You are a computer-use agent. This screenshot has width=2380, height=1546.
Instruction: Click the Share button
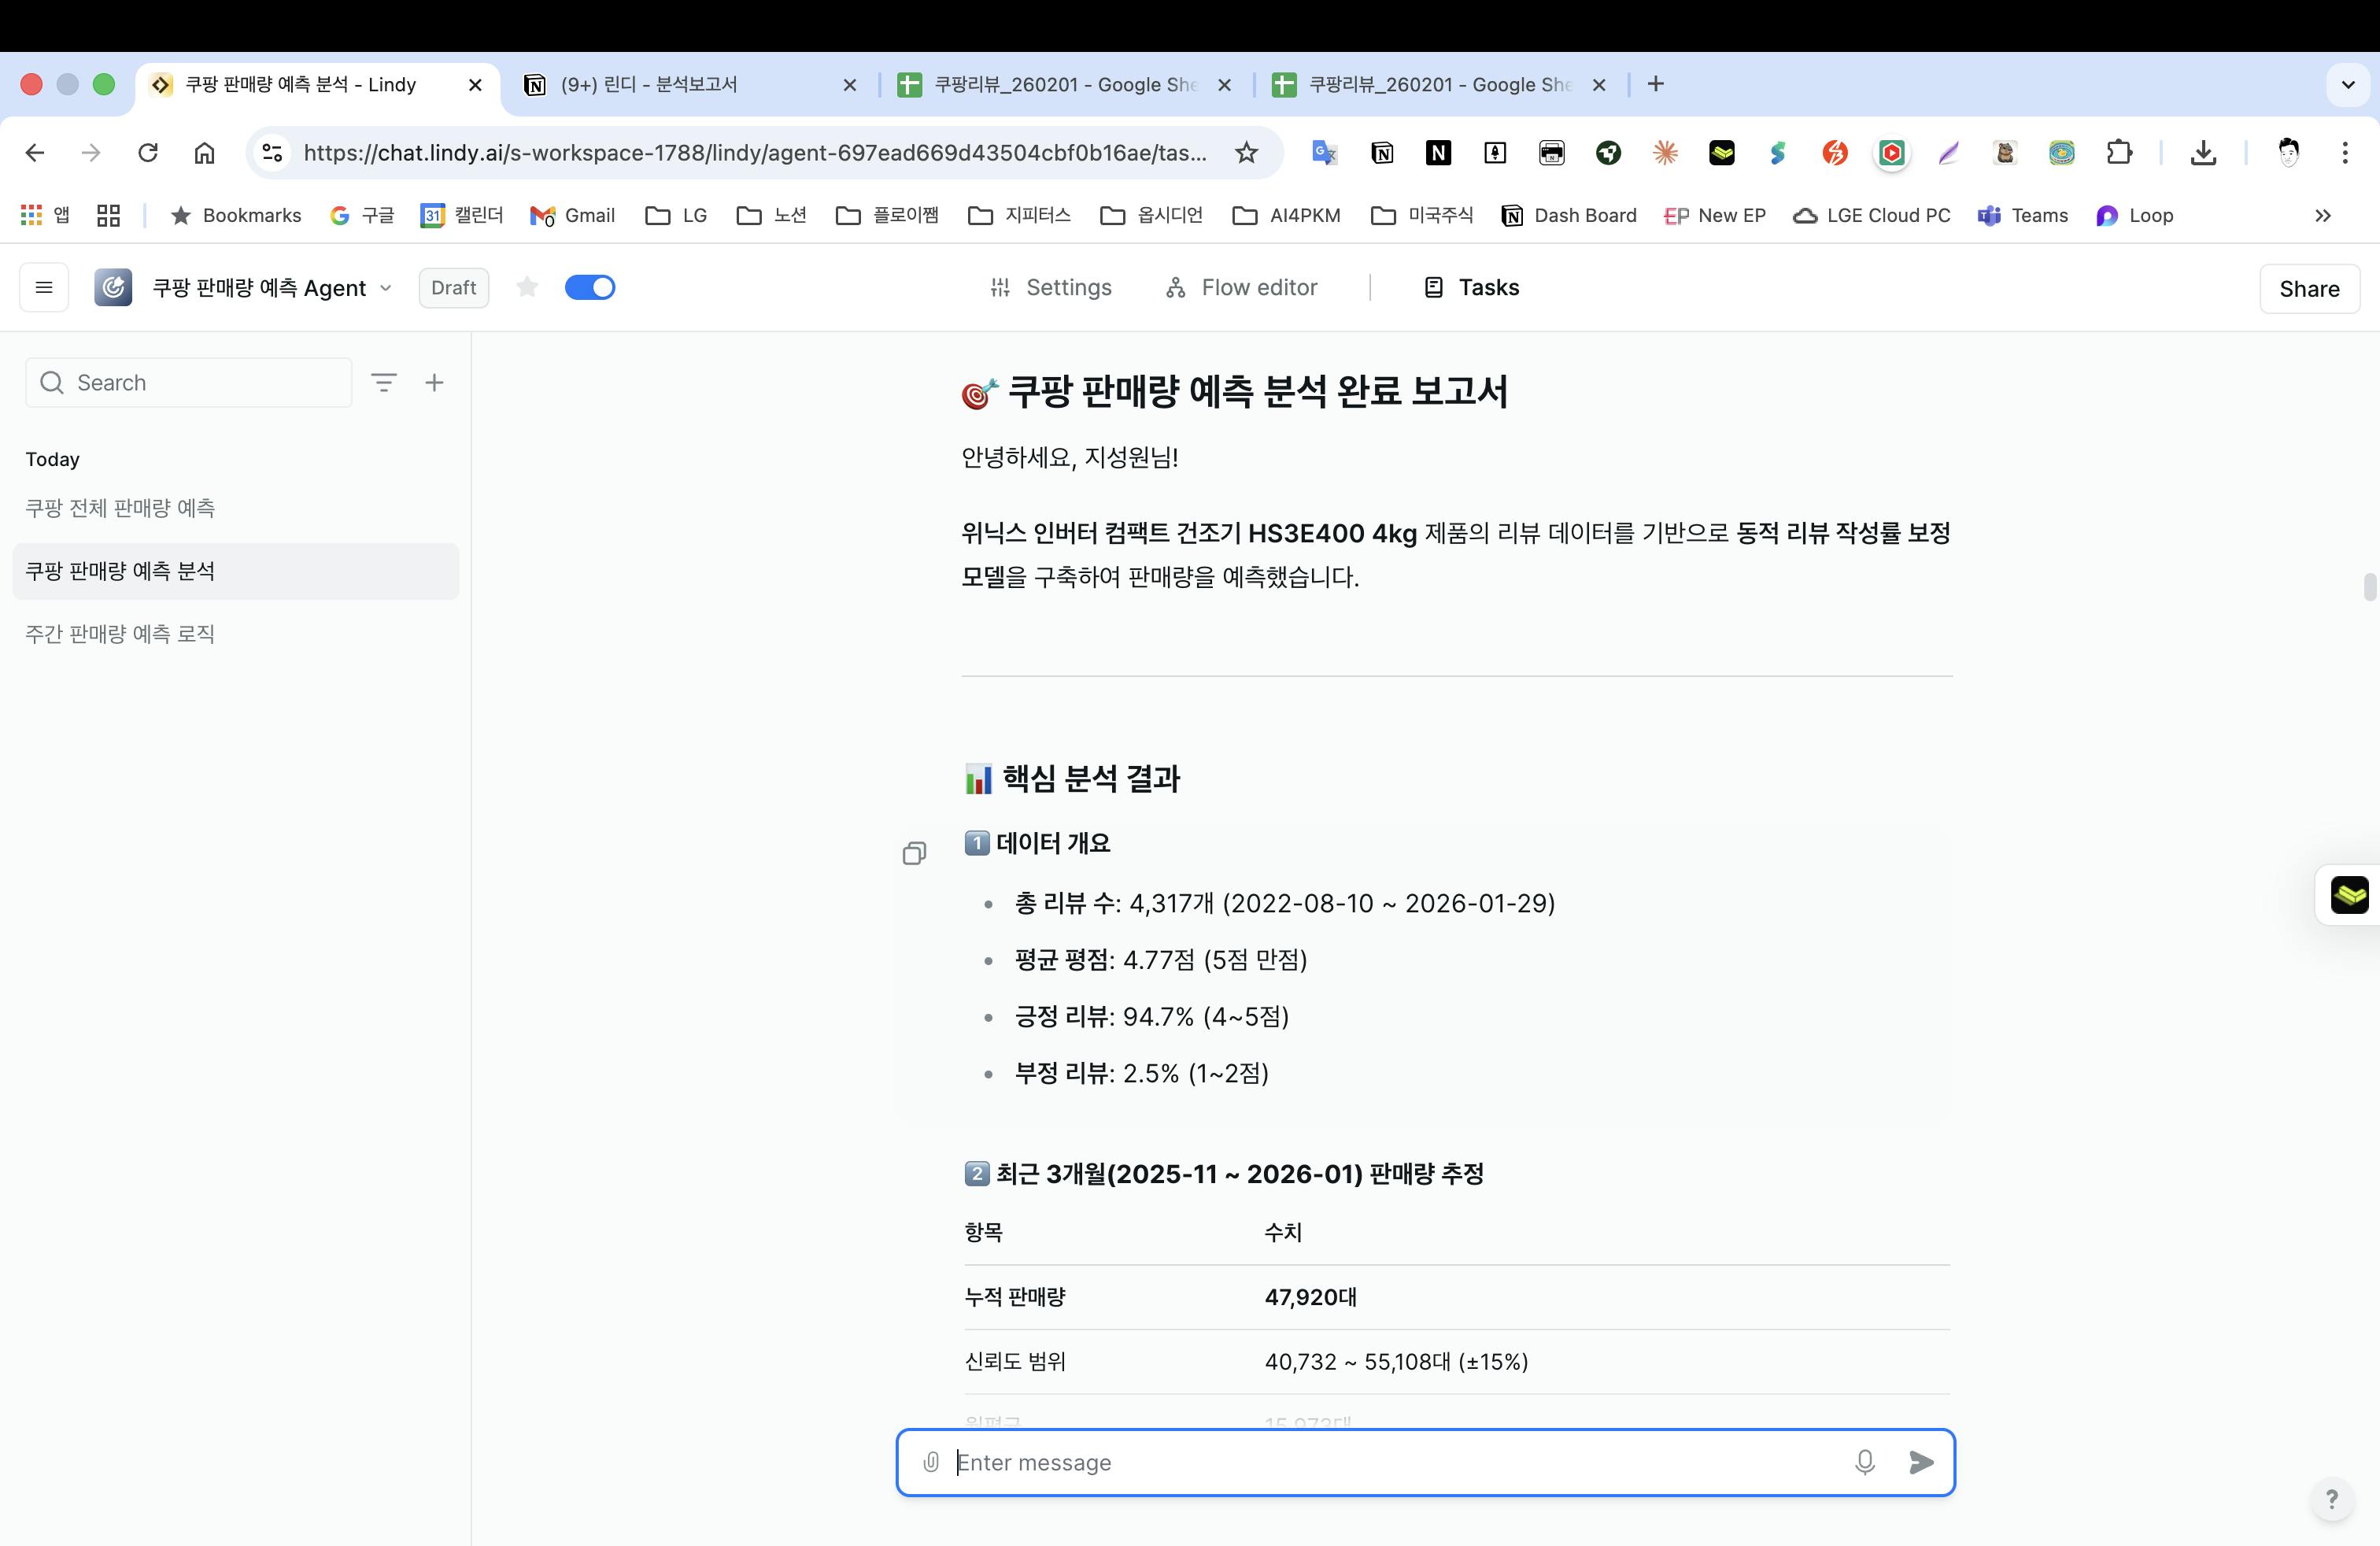tap(2309, 288)
